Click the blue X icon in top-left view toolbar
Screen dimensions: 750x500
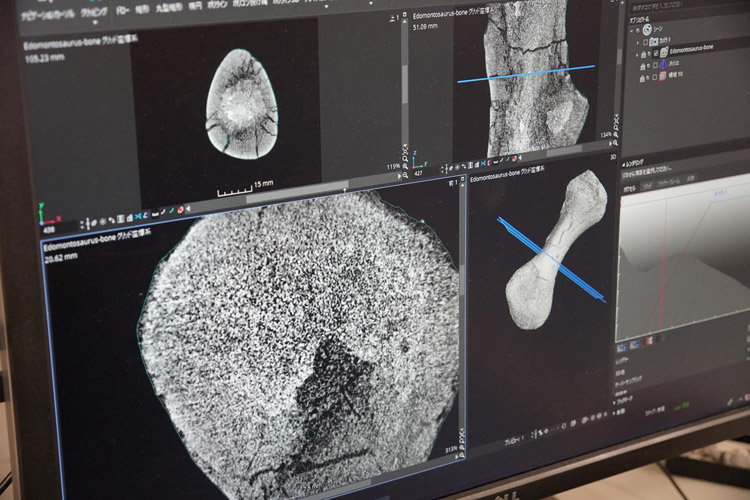[138, 216]
